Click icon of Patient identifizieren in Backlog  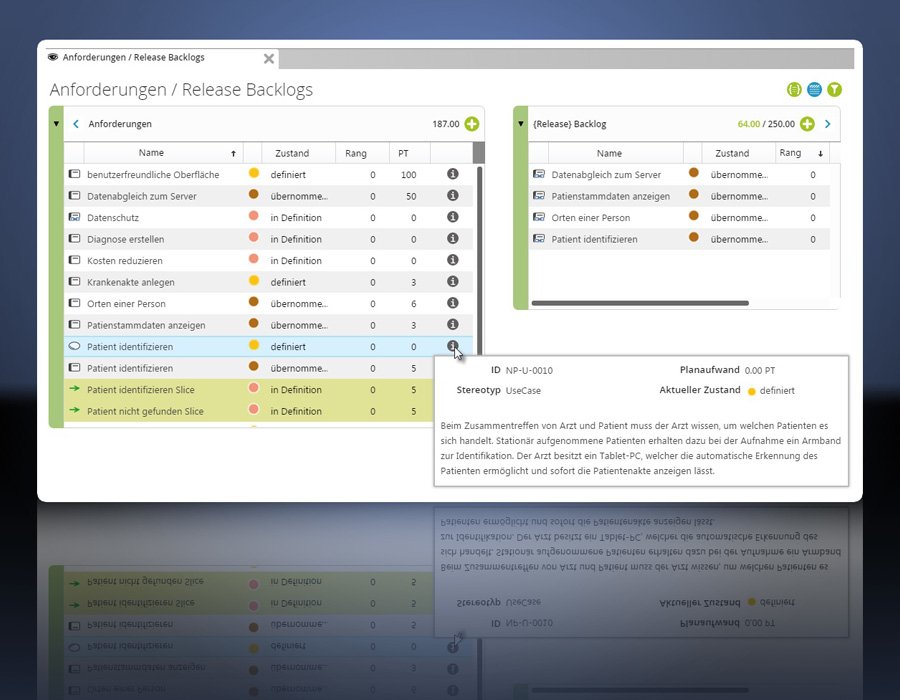pyautogui.click(x=538, y=238)
